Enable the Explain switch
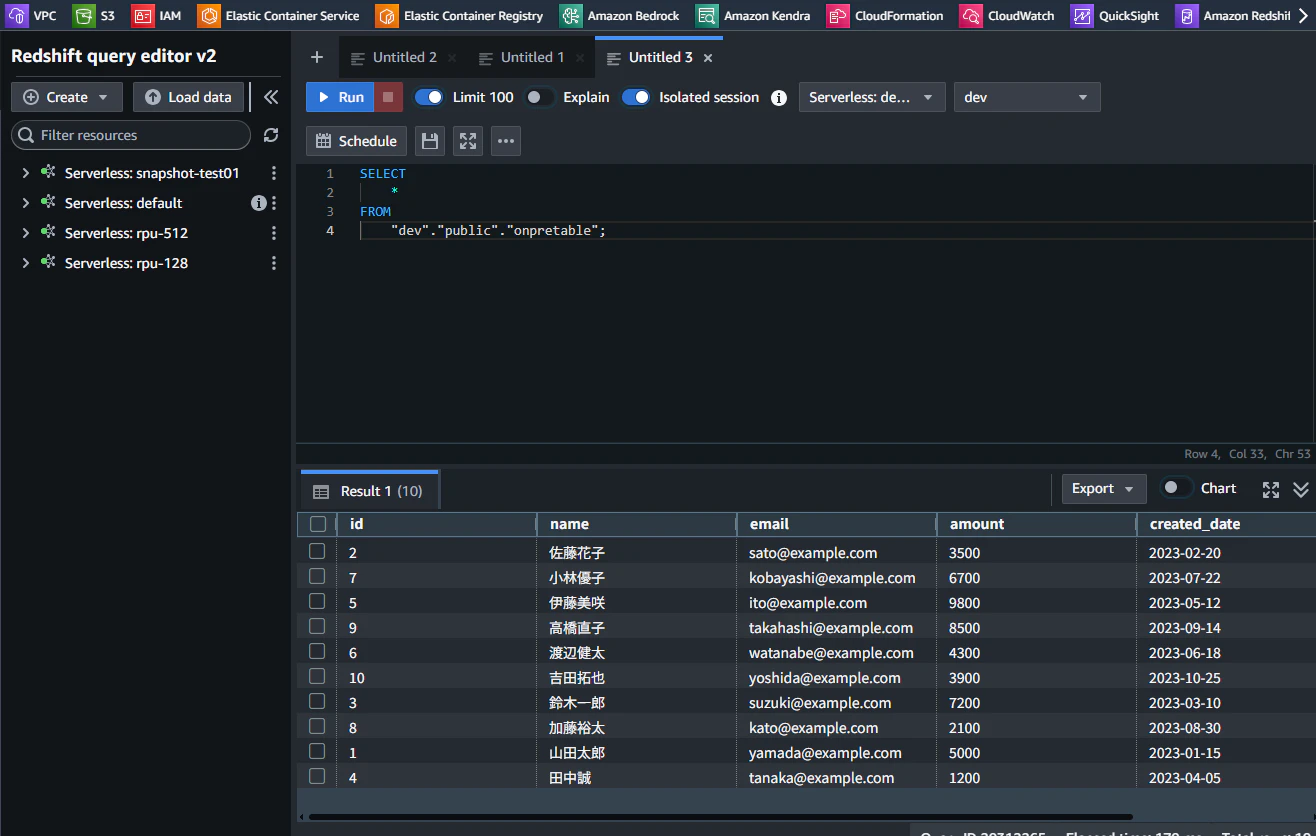The image size is (1316, 836). coord(539,97)
